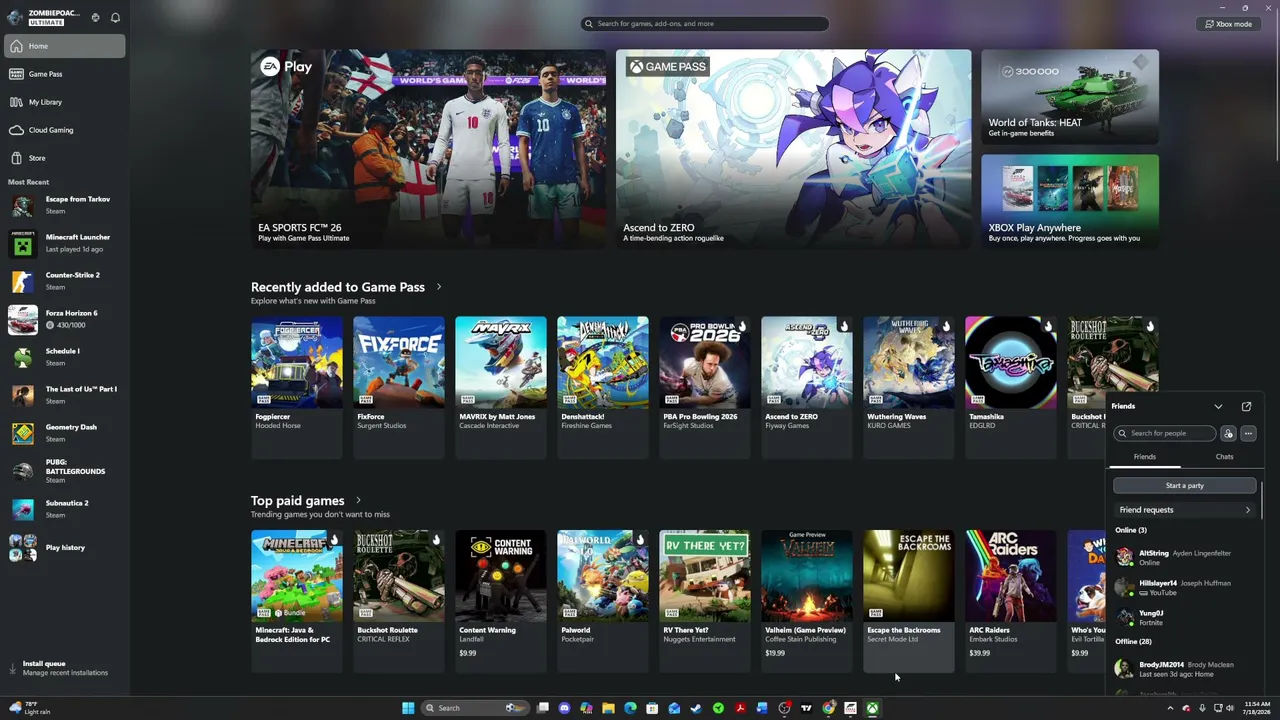Viewport: 1280px width, 720px height.
Task: Open File Explorer from the taskbar
Action: (x=608, y=708)
